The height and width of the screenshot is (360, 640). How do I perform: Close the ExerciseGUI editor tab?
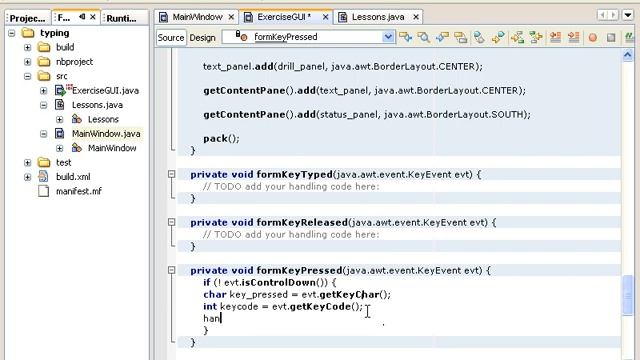pyautogui.click(x=325, y=17)
